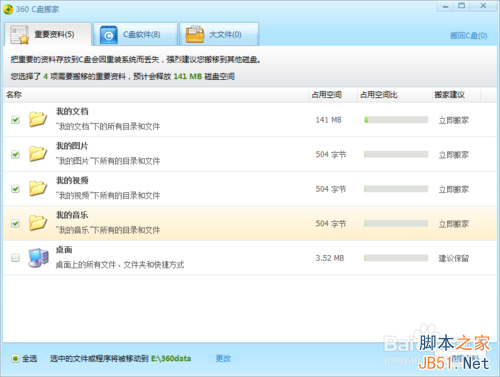Click 建议保留 for 桌面 row
The width and height of the screenshot is (500, 377).
454,258
